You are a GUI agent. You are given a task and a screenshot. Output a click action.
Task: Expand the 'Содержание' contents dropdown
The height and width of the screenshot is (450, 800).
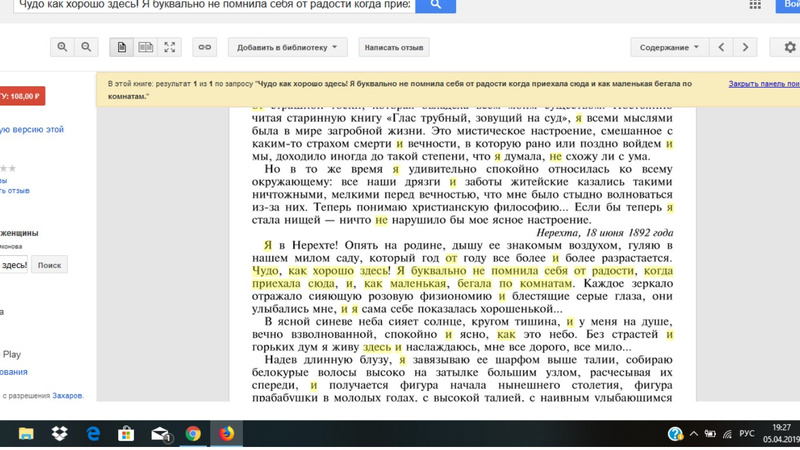669,47
